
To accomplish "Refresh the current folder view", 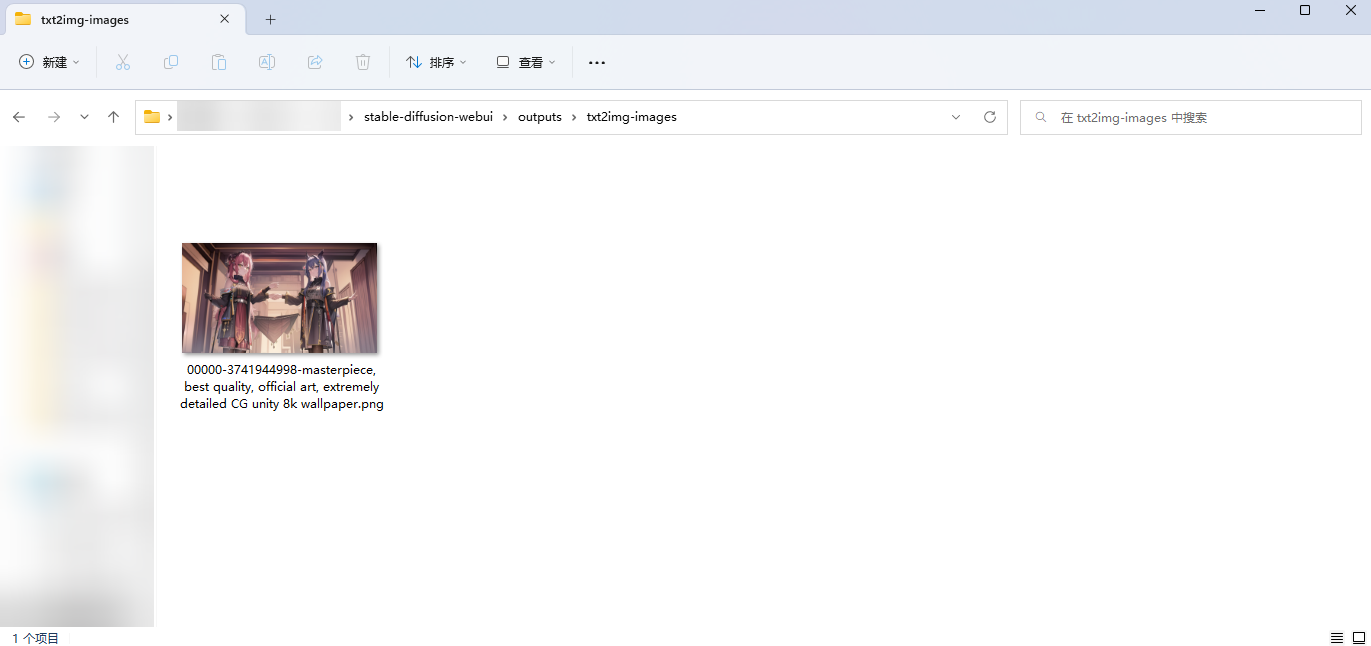I will tap(990, 117).
